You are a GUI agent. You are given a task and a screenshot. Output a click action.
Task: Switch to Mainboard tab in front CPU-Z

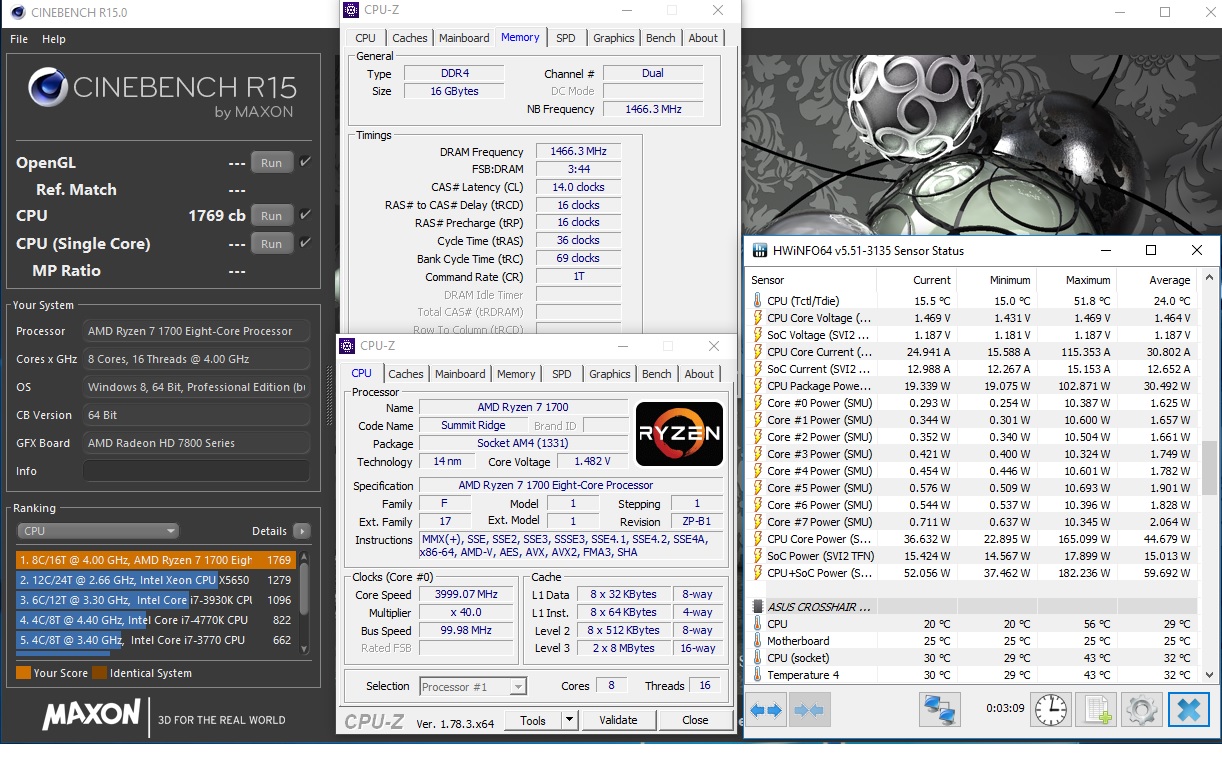460,374
